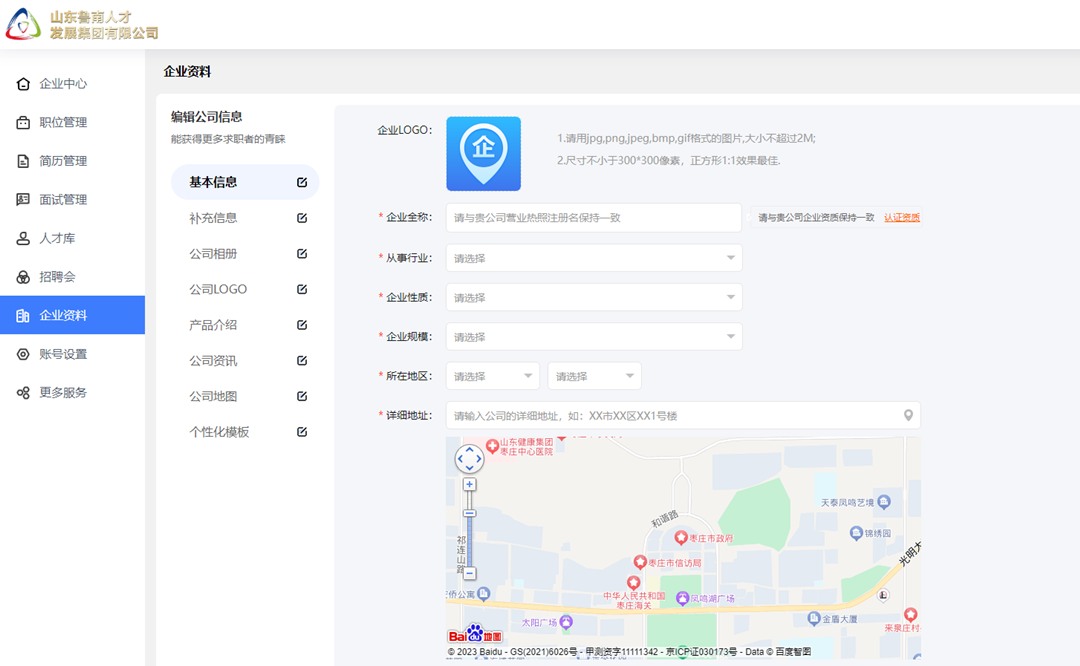This screenshot has height=666, width=1080.
Task: Click edit icon beside 补充信息
Action: point(302,218)
